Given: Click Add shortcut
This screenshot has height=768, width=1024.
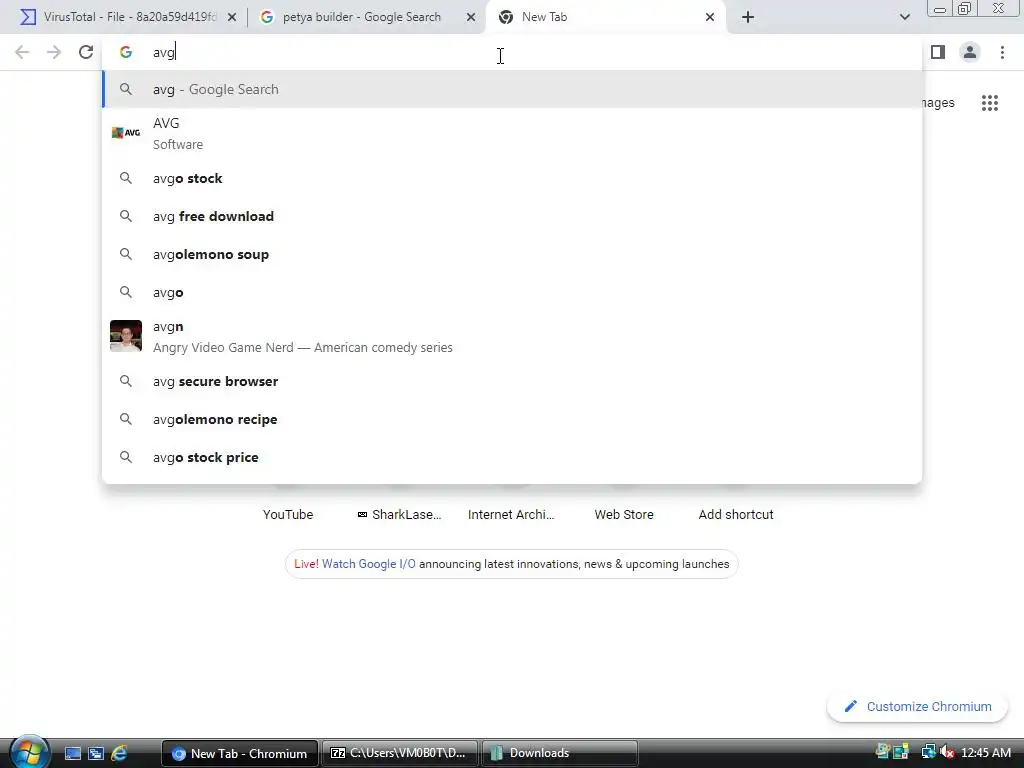Looking at the screenshot, I should 736,514.
